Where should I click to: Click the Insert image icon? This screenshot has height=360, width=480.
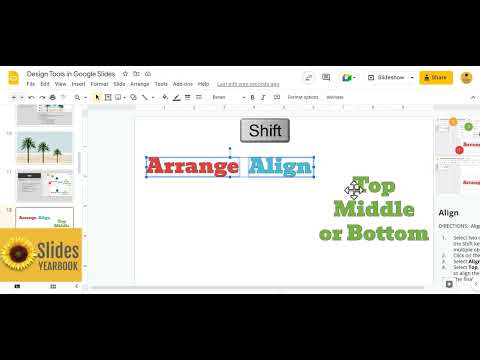(118, 97)
